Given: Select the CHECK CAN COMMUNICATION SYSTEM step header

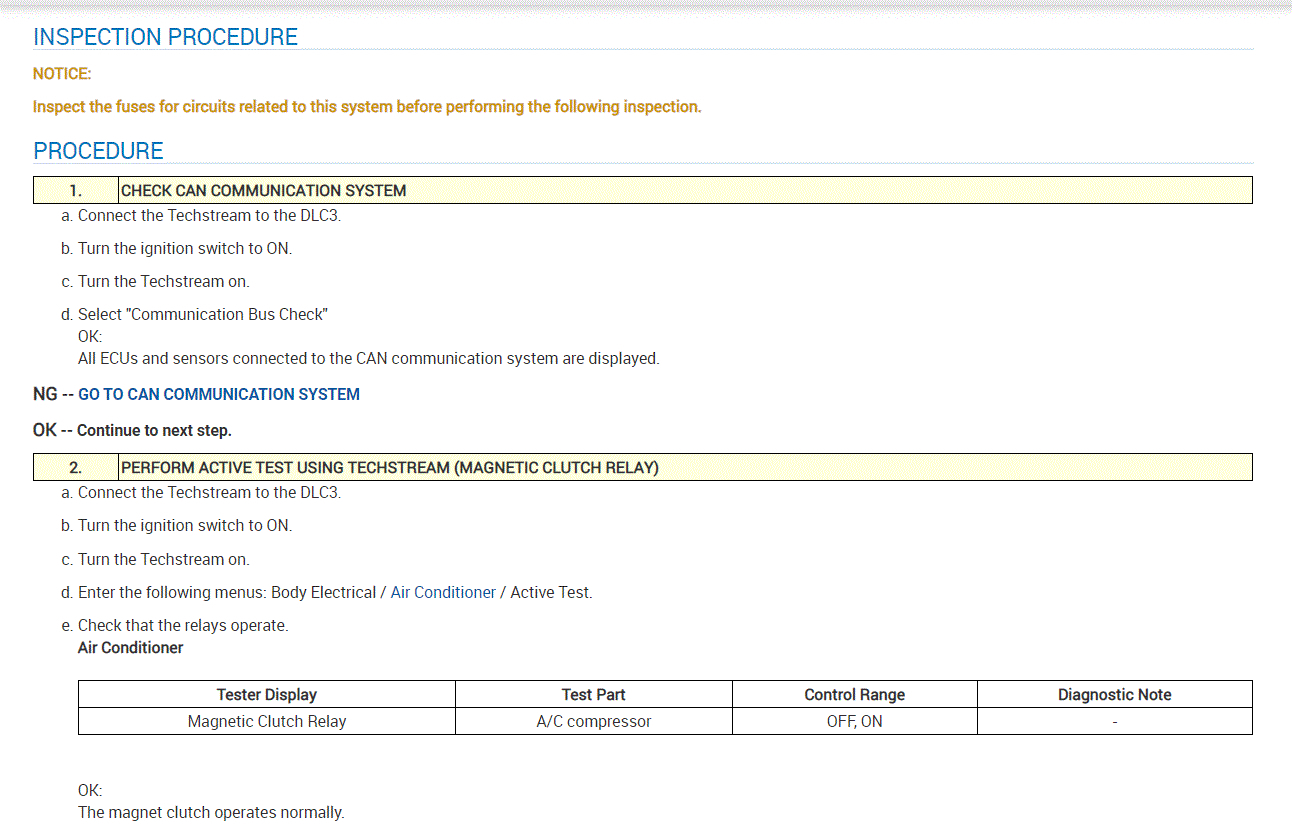Looking at the screenshot, I should 263,190.
